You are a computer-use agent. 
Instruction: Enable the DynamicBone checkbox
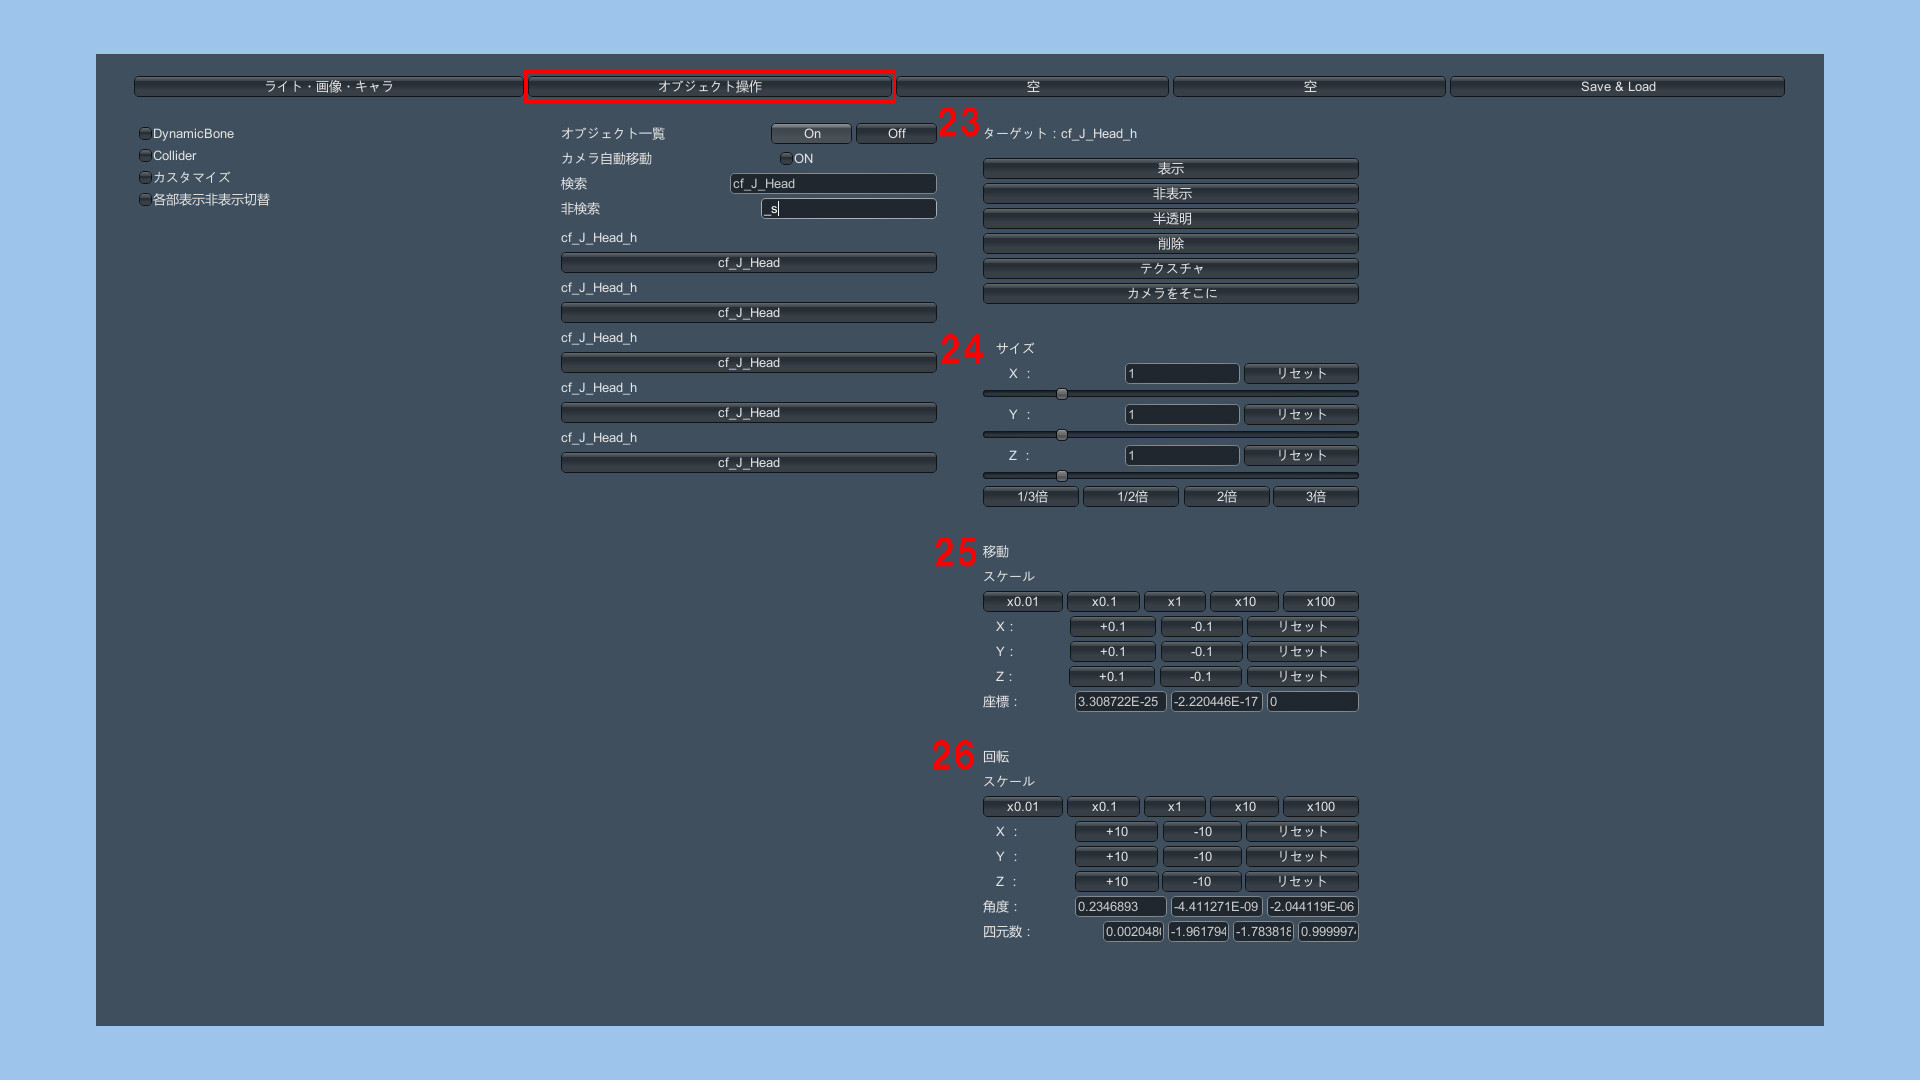click(145, 133)
